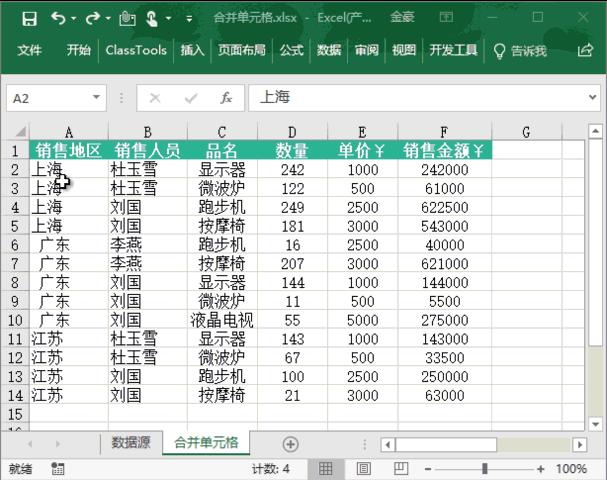Click the 计数: 4 status entry
The width and height of the screenshot is (607, 480).
click(x=271, y=469)
